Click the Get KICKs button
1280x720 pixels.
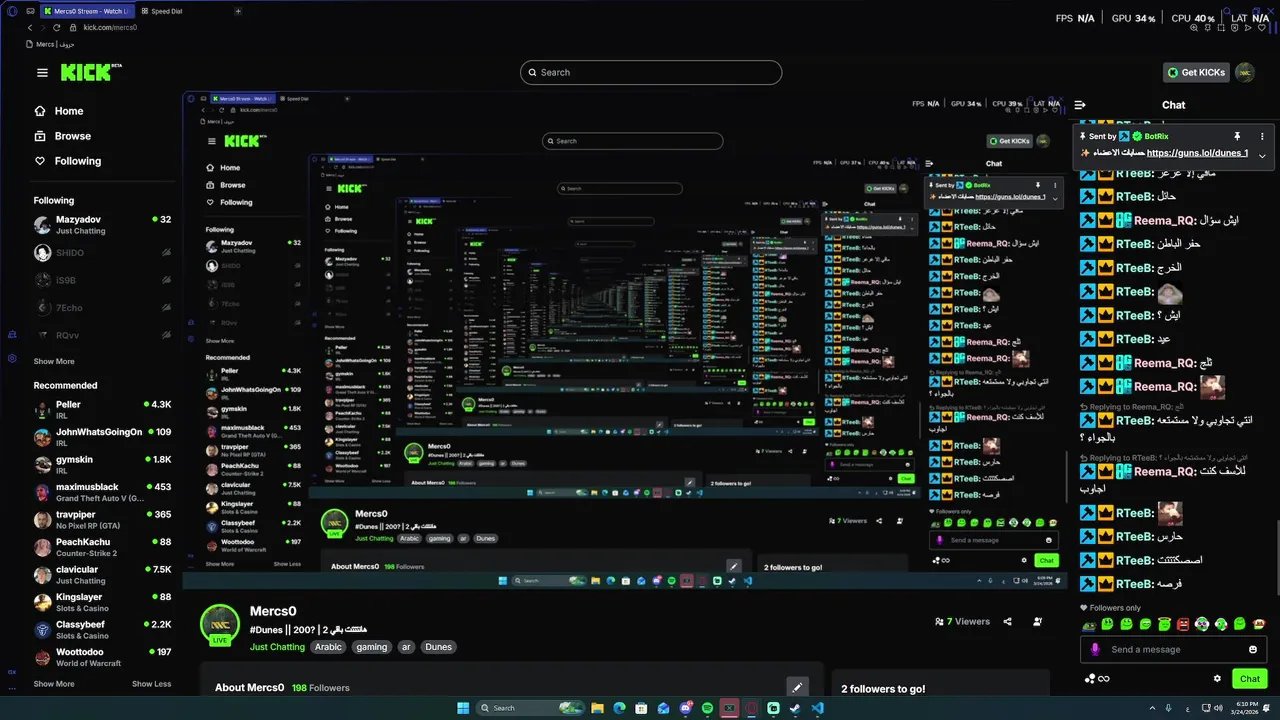click(1196, 72)
